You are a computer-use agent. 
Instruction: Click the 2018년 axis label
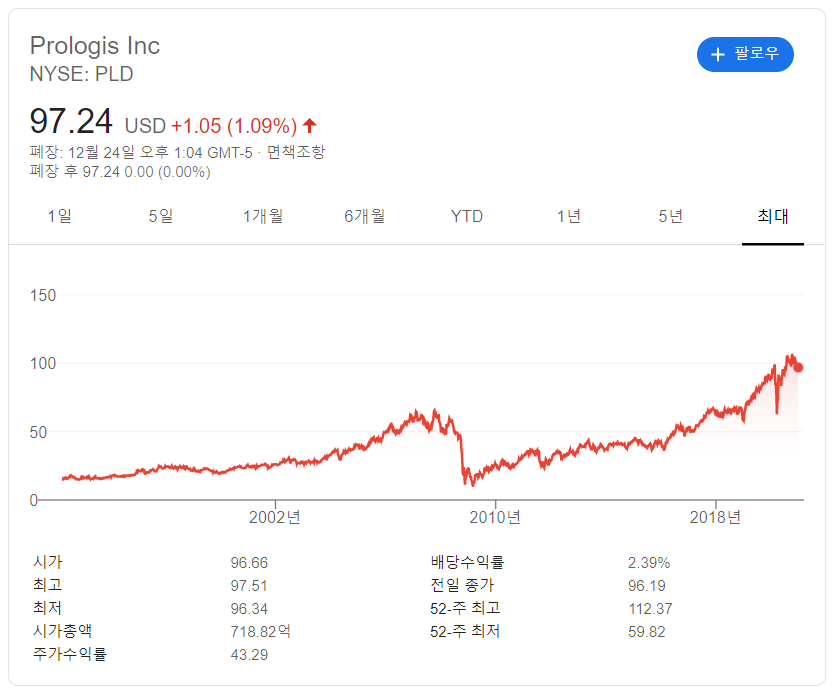pos(715,517)
